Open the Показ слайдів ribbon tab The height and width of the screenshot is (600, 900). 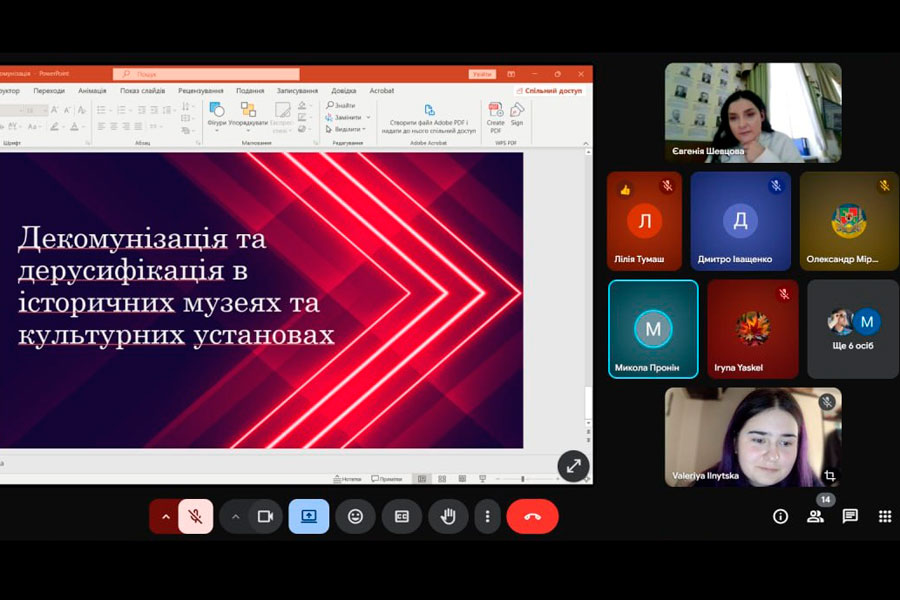(x=142, y=91)
